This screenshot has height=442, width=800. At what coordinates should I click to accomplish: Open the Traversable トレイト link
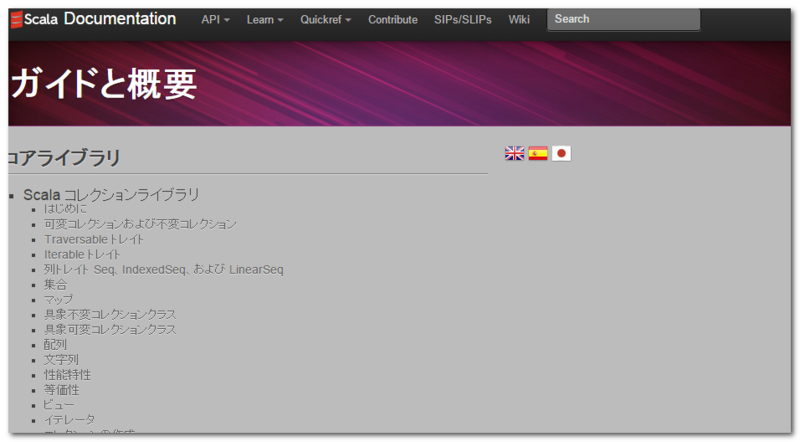pyautogui.click(x=94, y=239)
